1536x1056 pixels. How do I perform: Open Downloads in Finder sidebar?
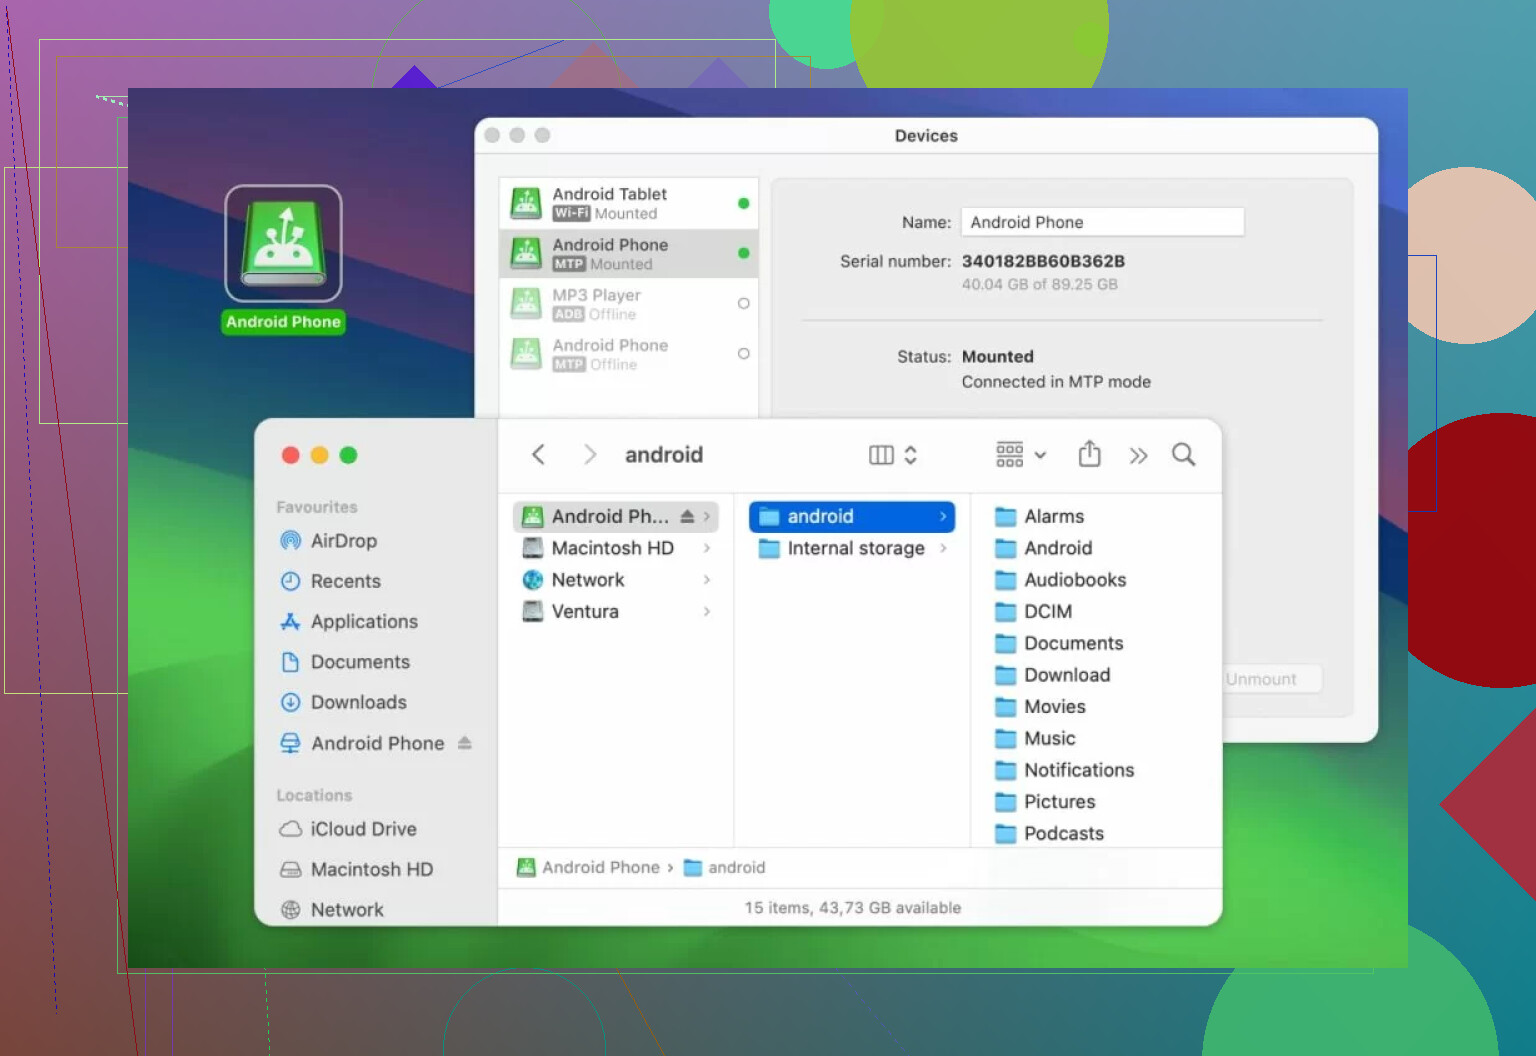click(x=343, y=702)
